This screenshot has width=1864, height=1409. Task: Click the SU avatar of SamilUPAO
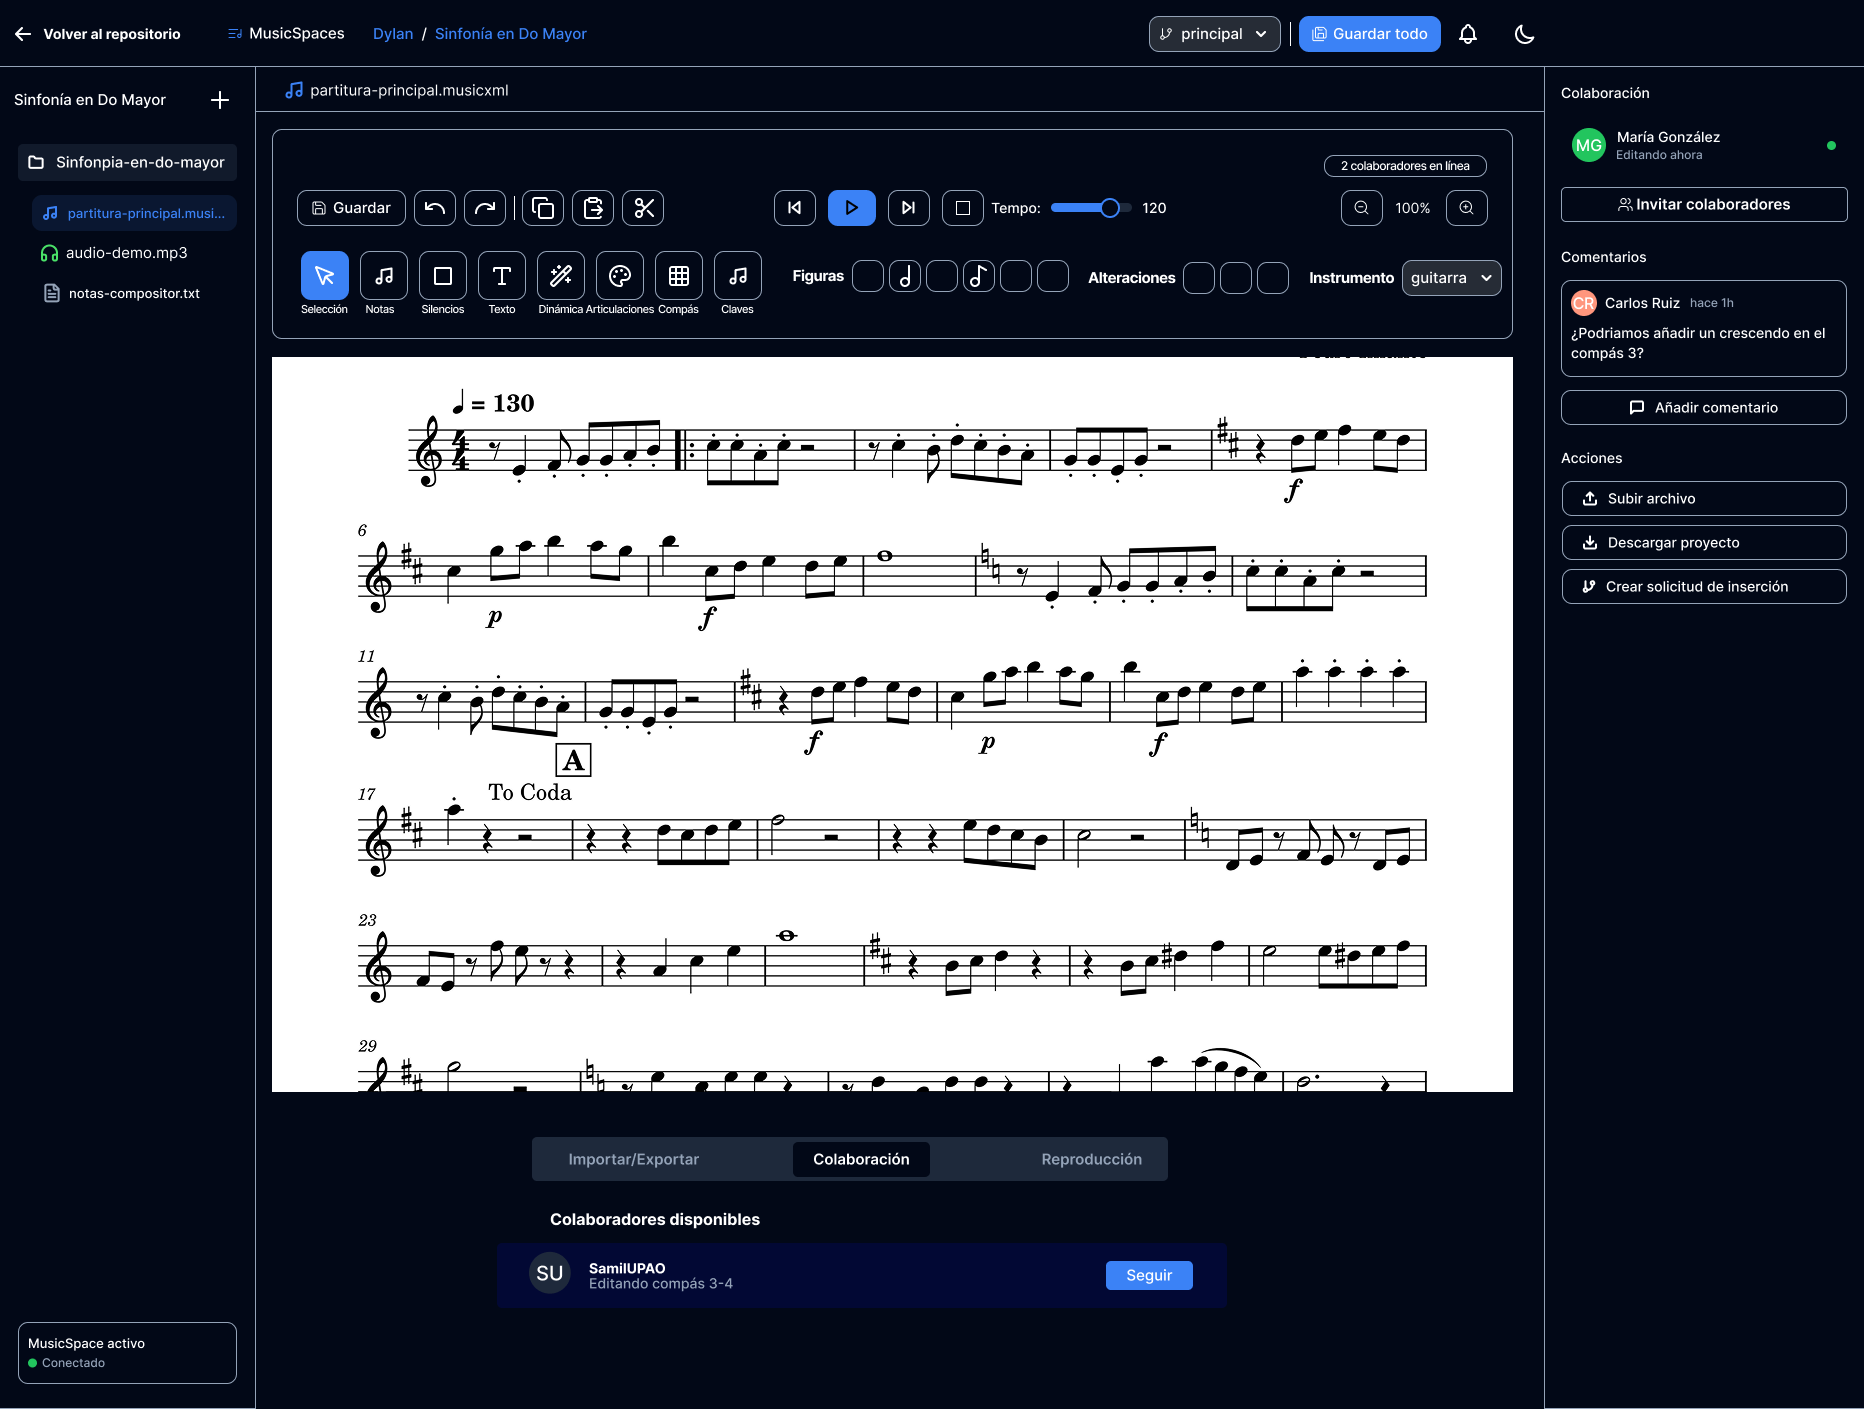pyautogui.click(x=550, y=1273)
